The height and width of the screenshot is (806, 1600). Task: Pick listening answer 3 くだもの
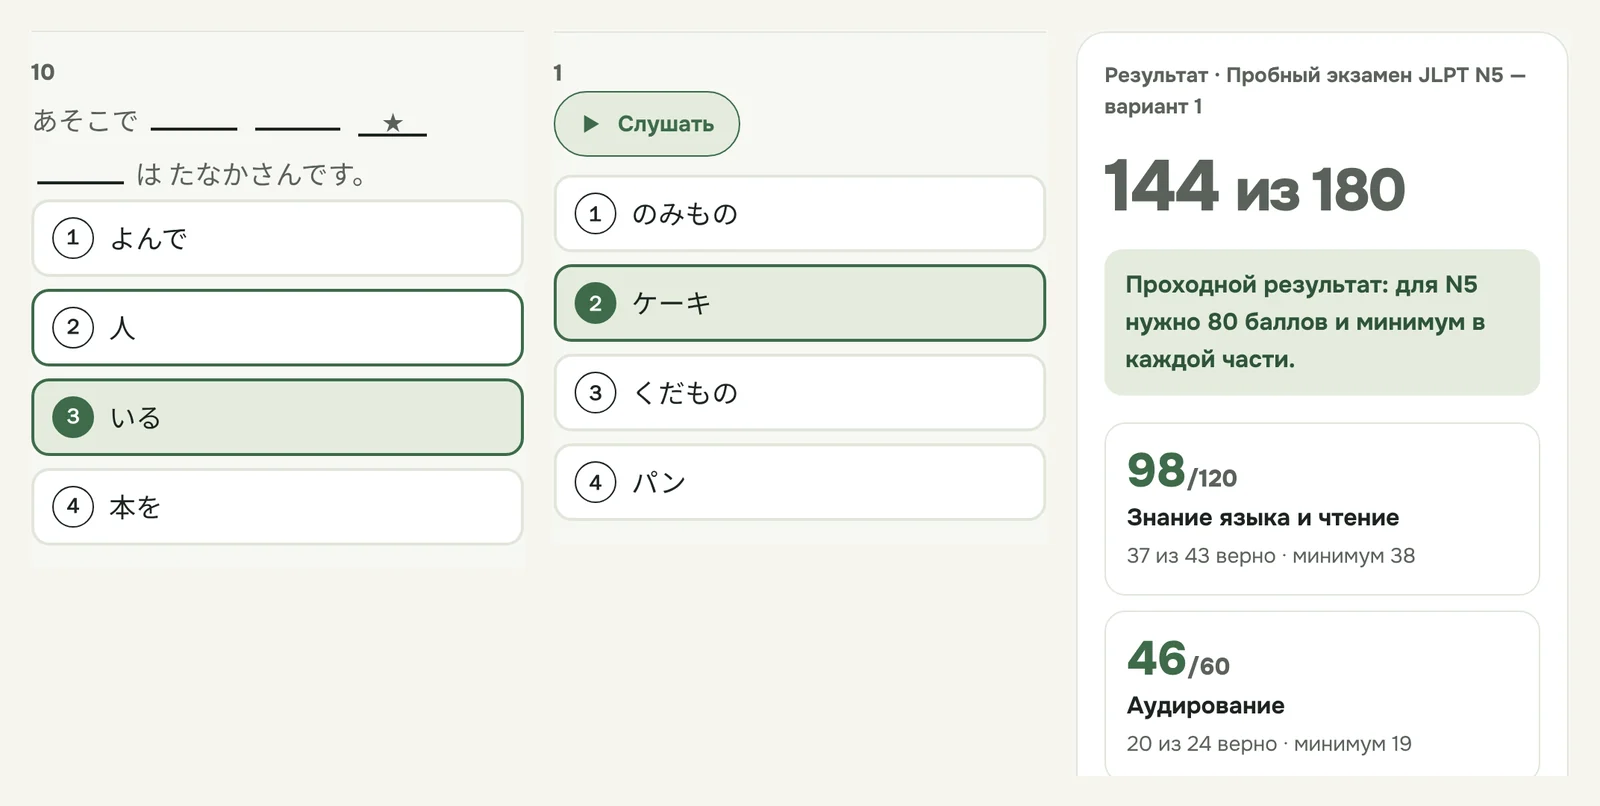click(800, 393)
